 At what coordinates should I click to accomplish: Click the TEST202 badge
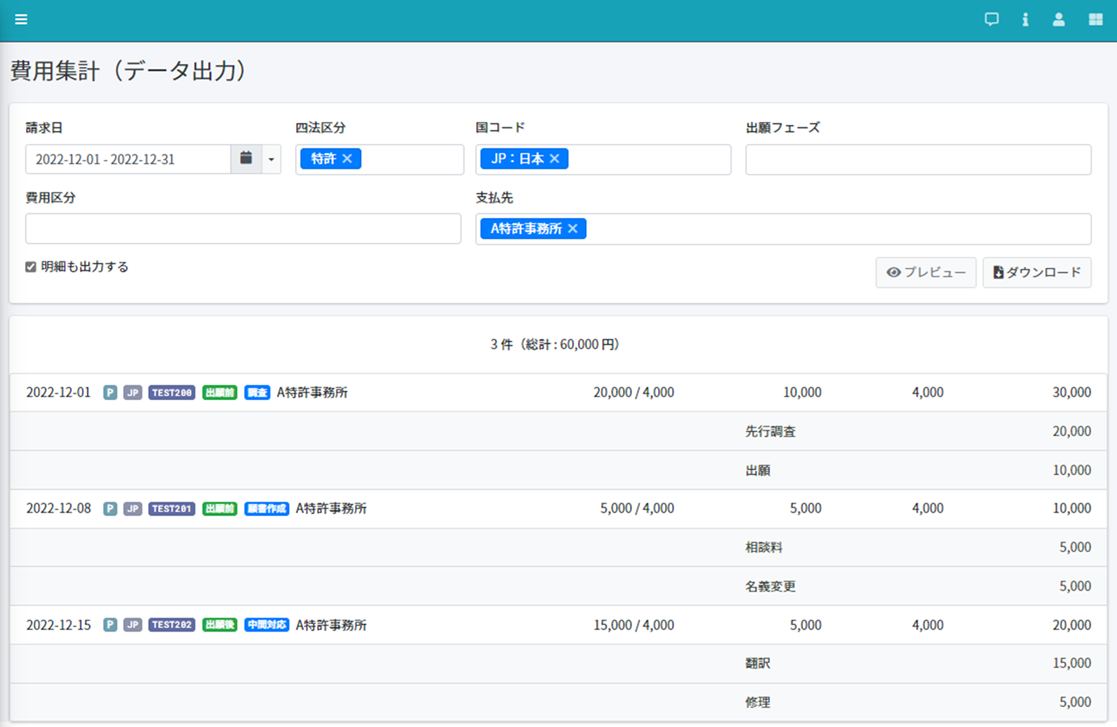pyautogui.click(x=172, y=624)
